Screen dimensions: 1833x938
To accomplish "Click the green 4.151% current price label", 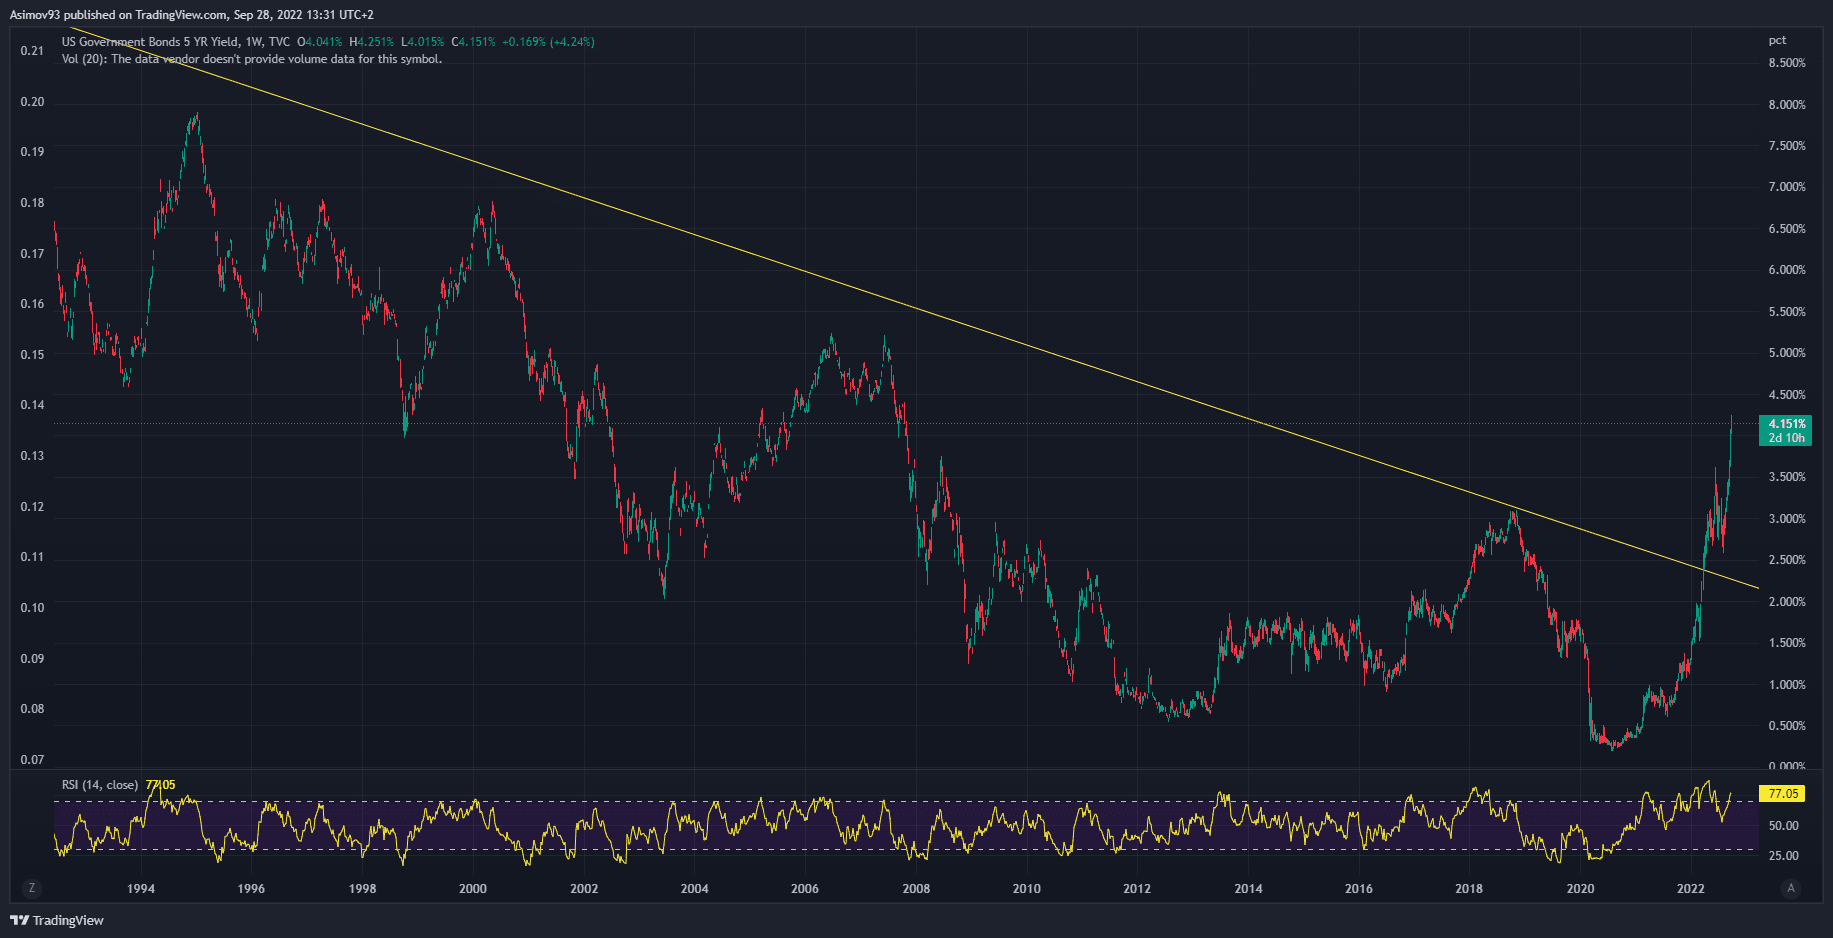I will pos(1786,424).
